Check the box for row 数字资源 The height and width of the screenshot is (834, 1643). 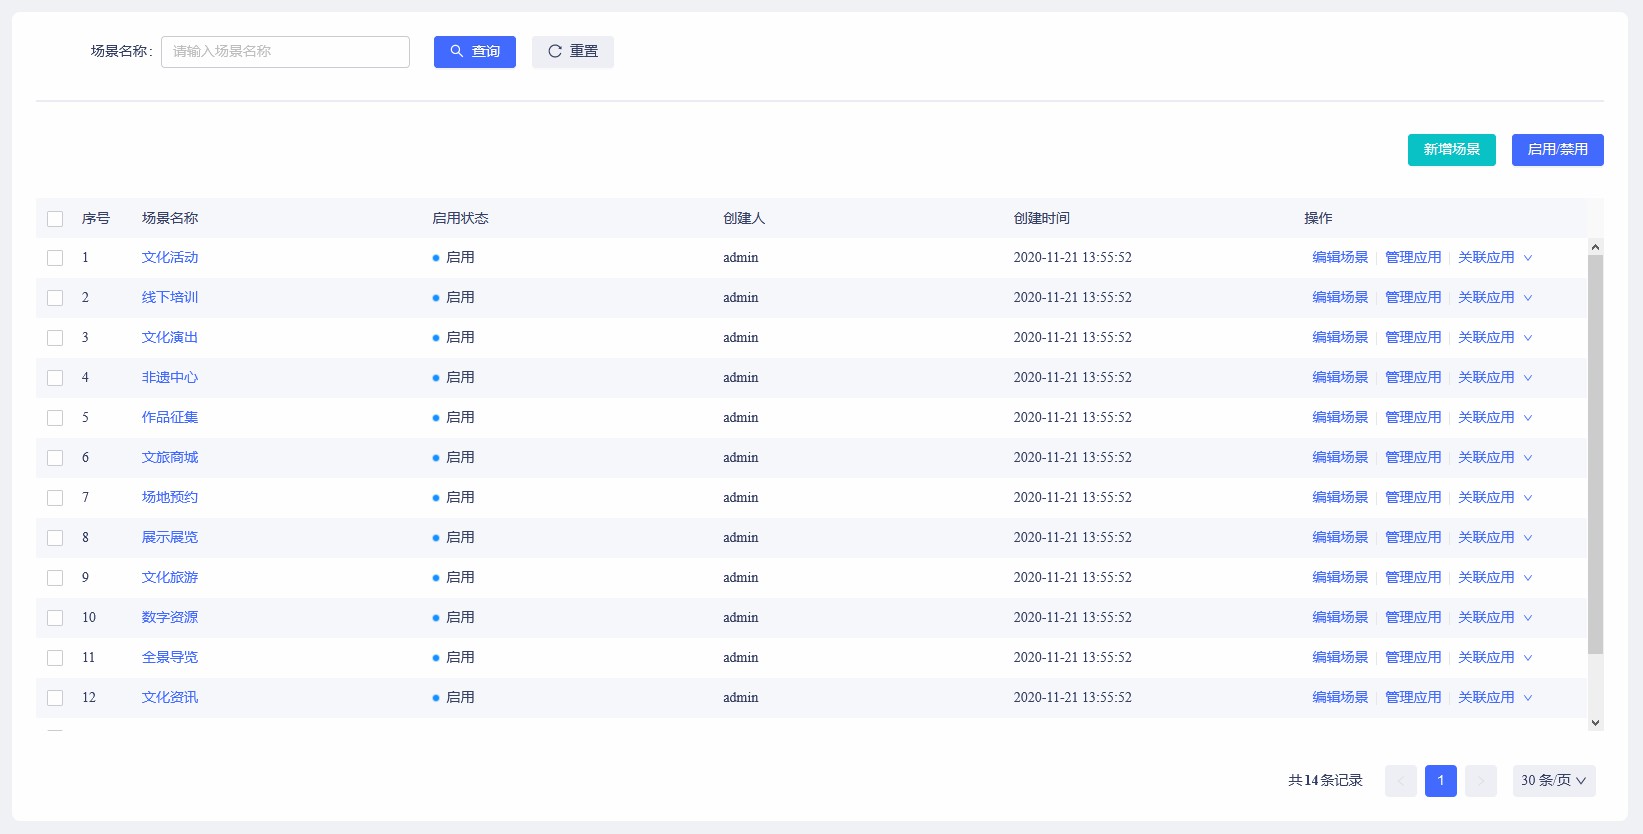click(x=55, y=618)
